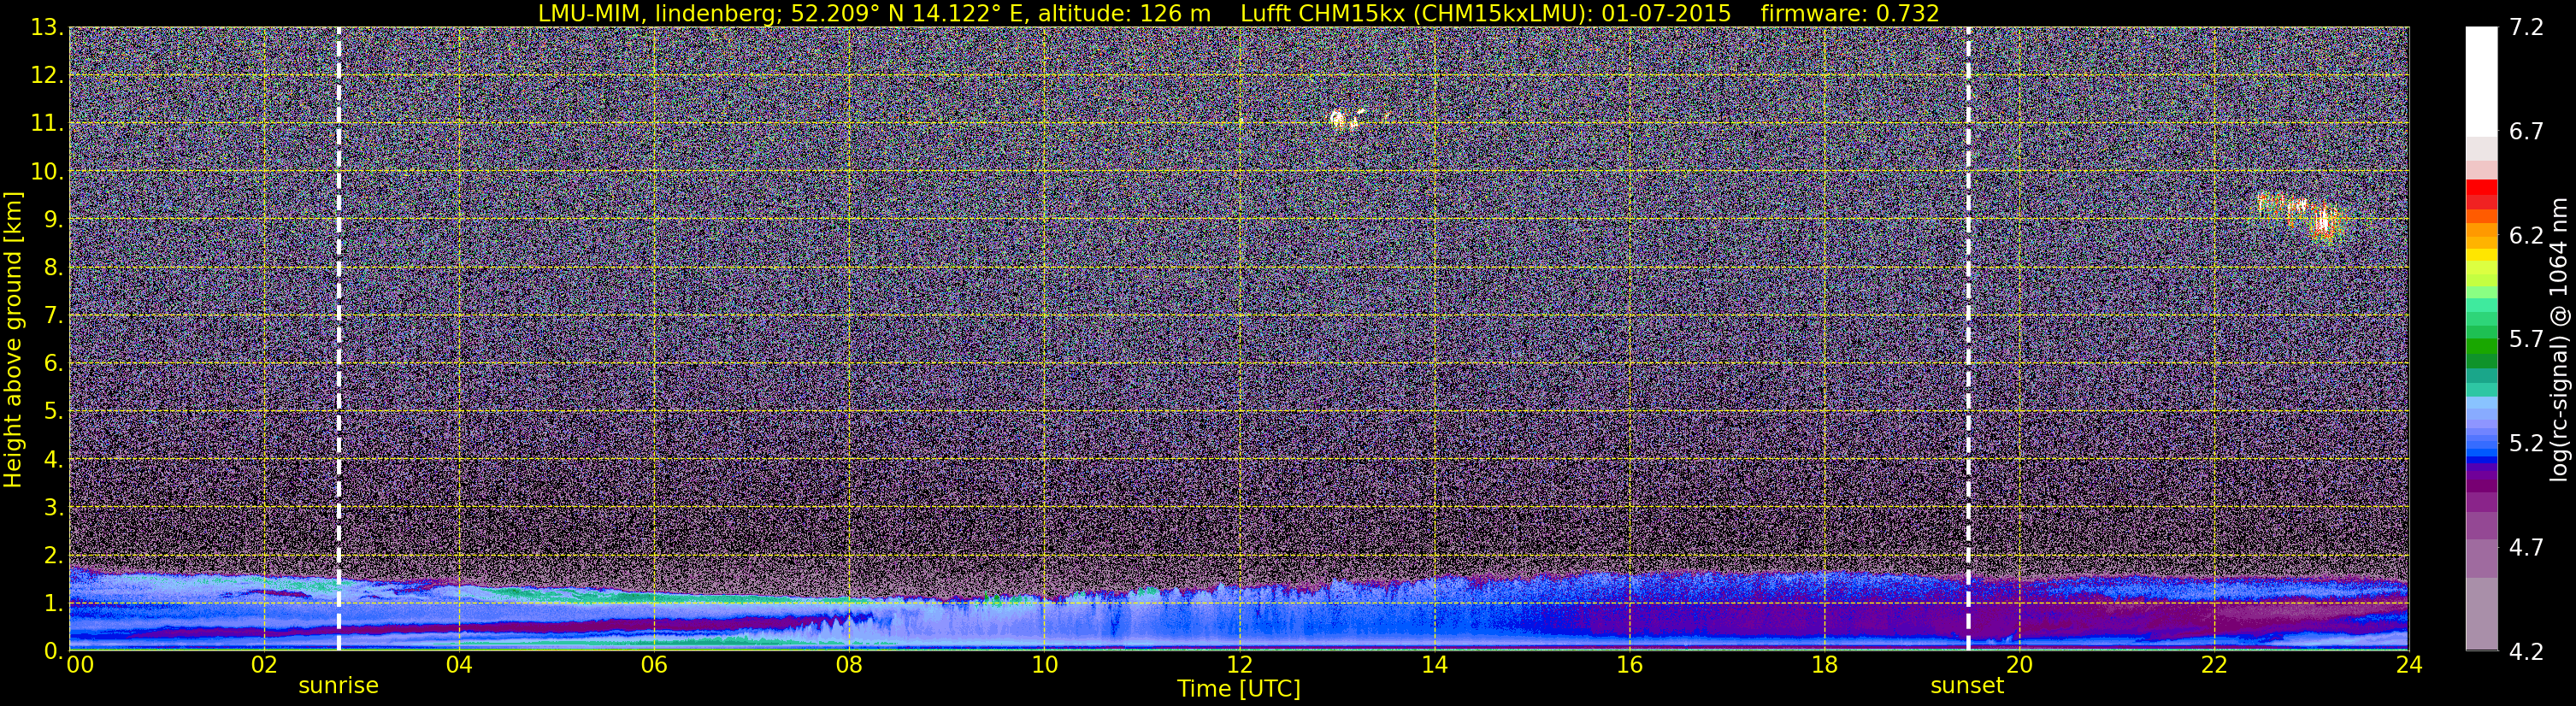Click the height axis tick label 5
Viewport: 2576px width, 706px height.
tap(52, 411)
